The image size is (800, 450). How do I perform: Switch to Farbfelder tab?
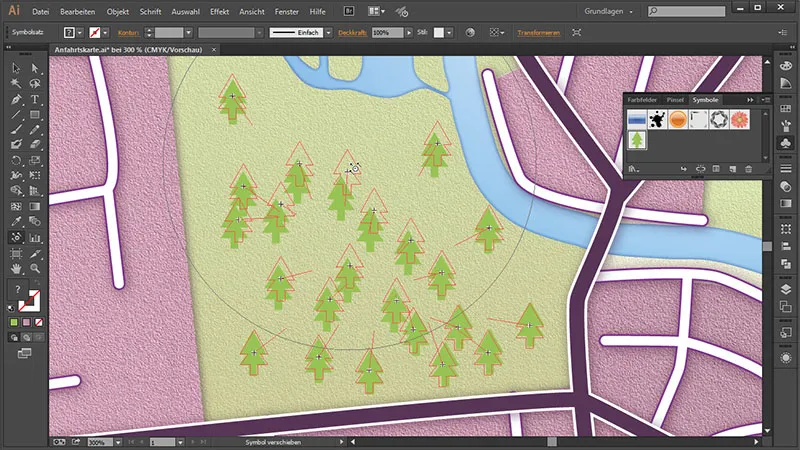coord(642,100)
